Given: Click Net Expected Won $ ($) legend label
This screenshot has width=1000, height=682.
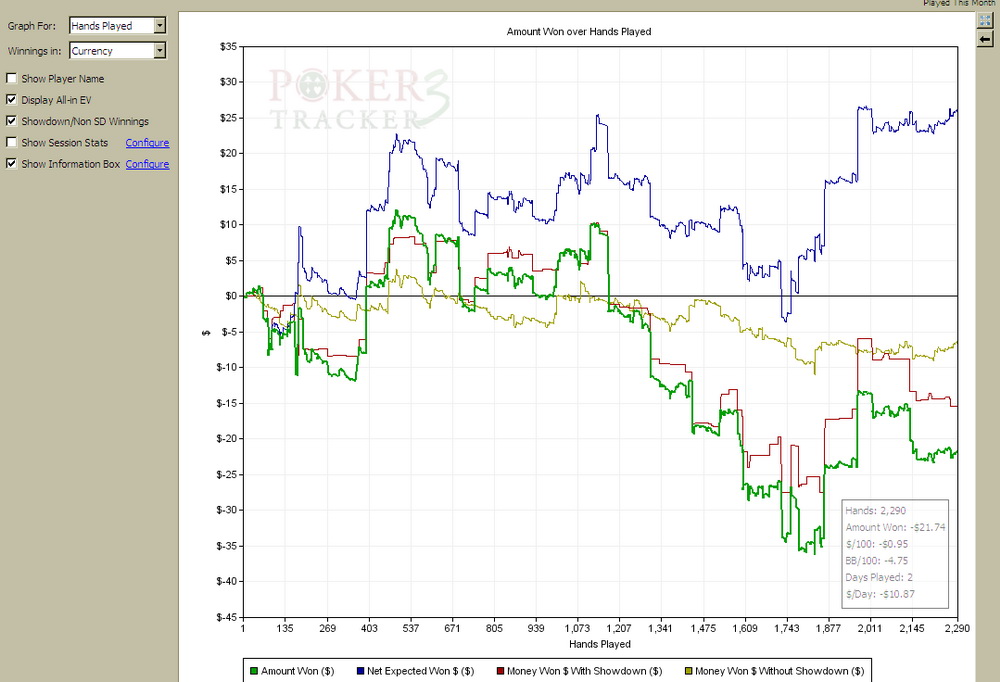Looking at the screenshot, I should pos(421,671).
